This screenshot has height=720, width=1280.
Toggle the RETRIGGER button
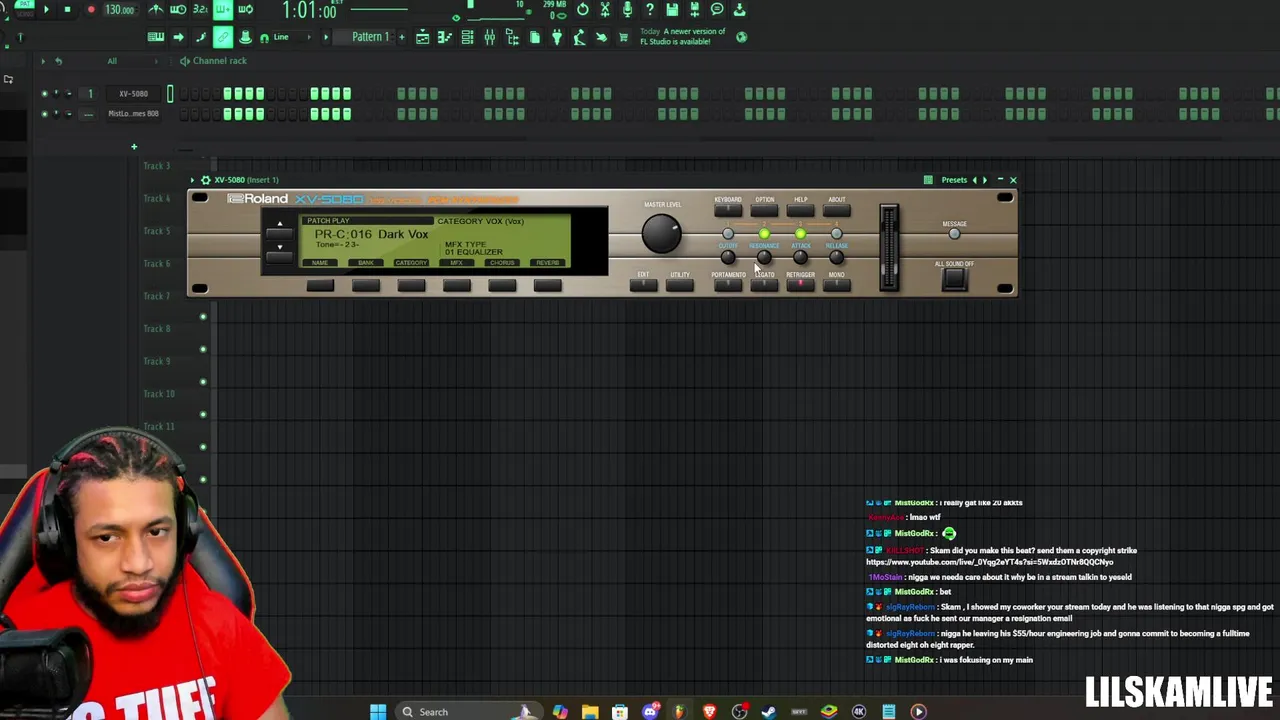pos(801,285)
